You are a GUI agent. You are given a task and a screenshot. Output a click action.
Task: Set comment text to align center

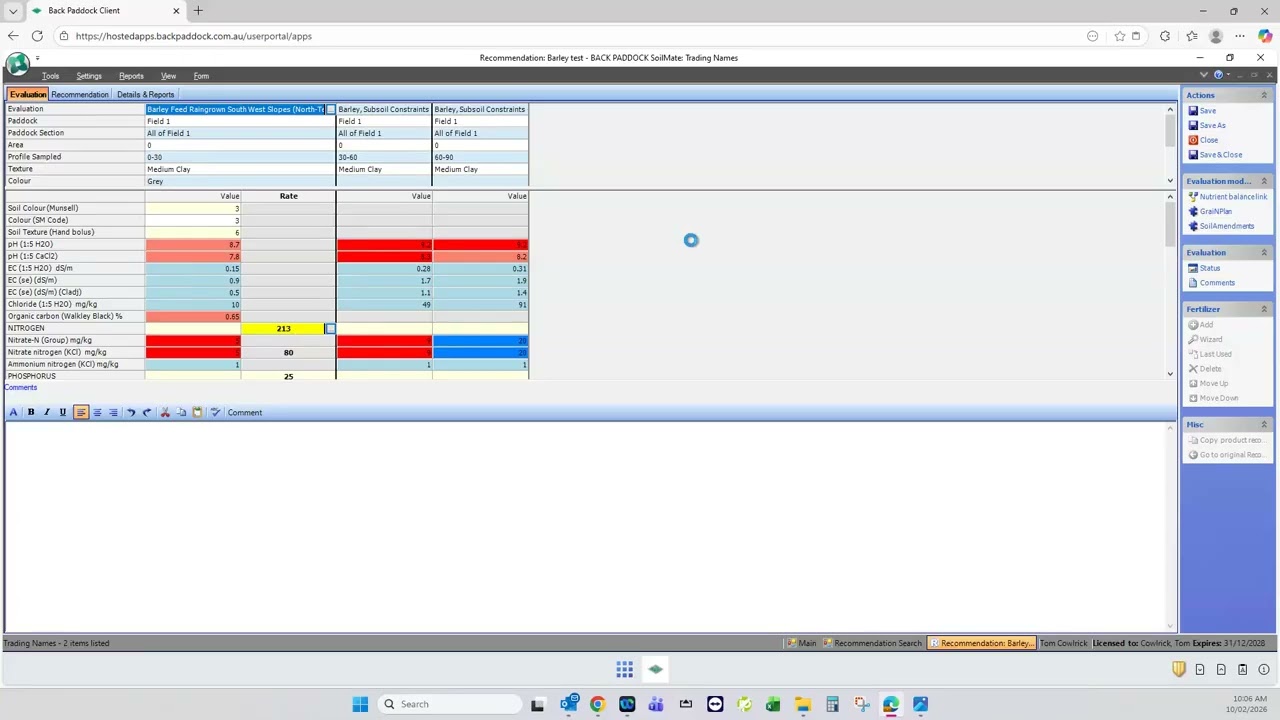(97, 412)
